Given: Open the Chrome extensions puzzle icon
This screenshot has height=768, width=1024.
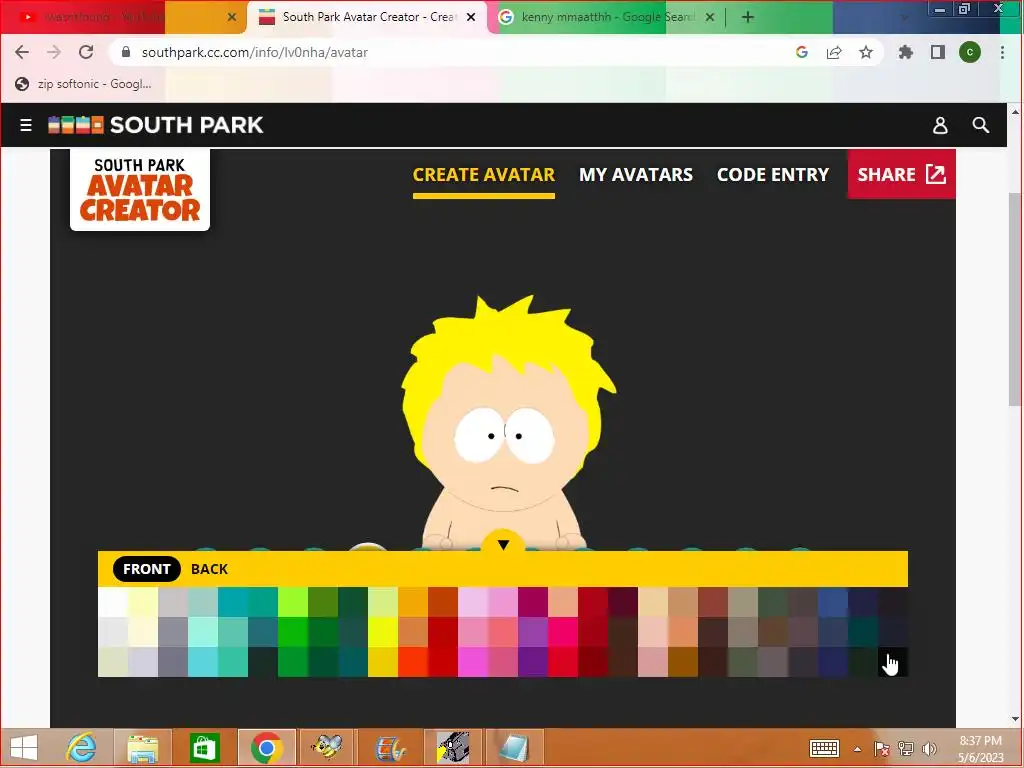Looking at the screenshot, I should (x=905, y=52).
